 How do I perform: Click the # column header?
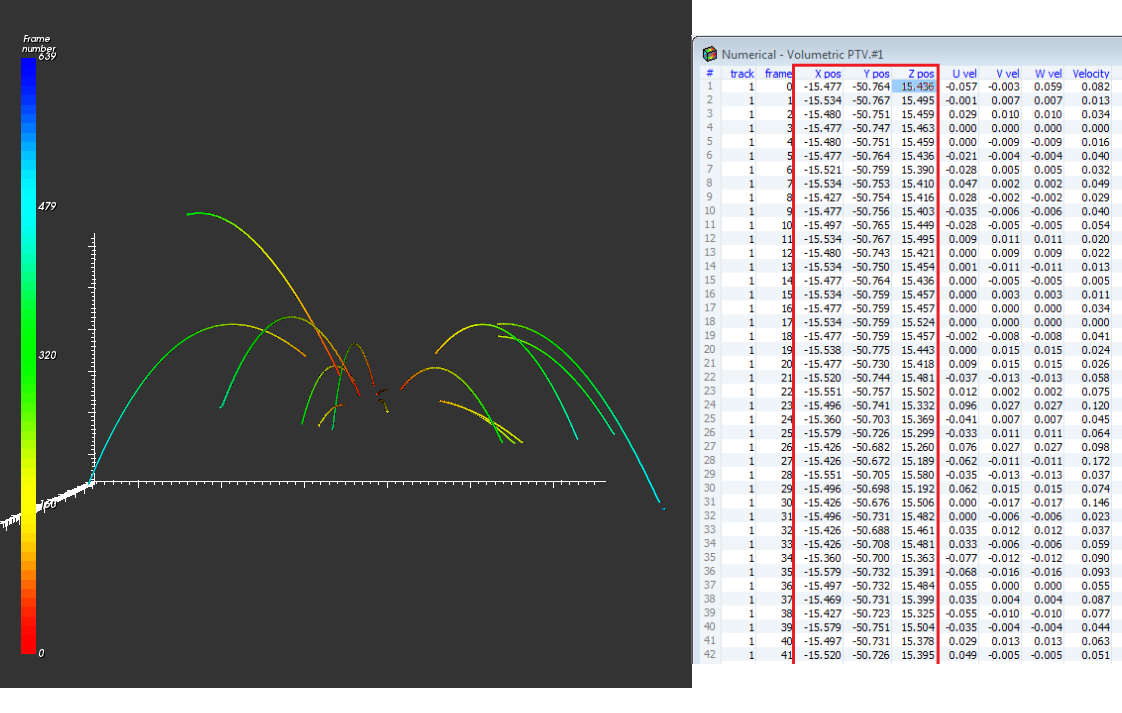(x=709, y=73)
